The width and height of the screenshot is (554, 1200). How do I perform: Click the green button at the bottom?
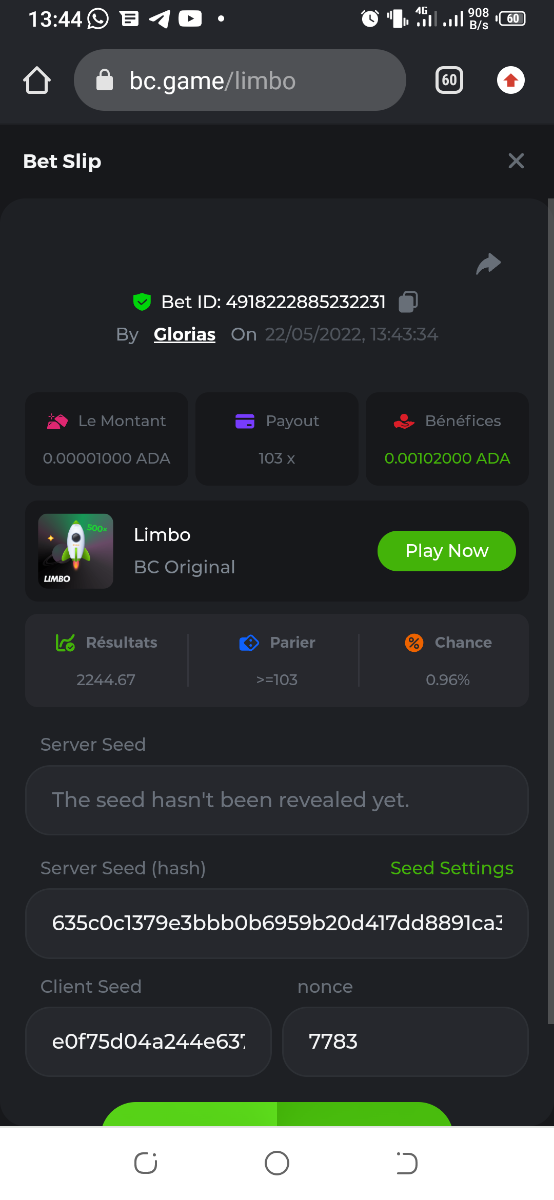277,1114
